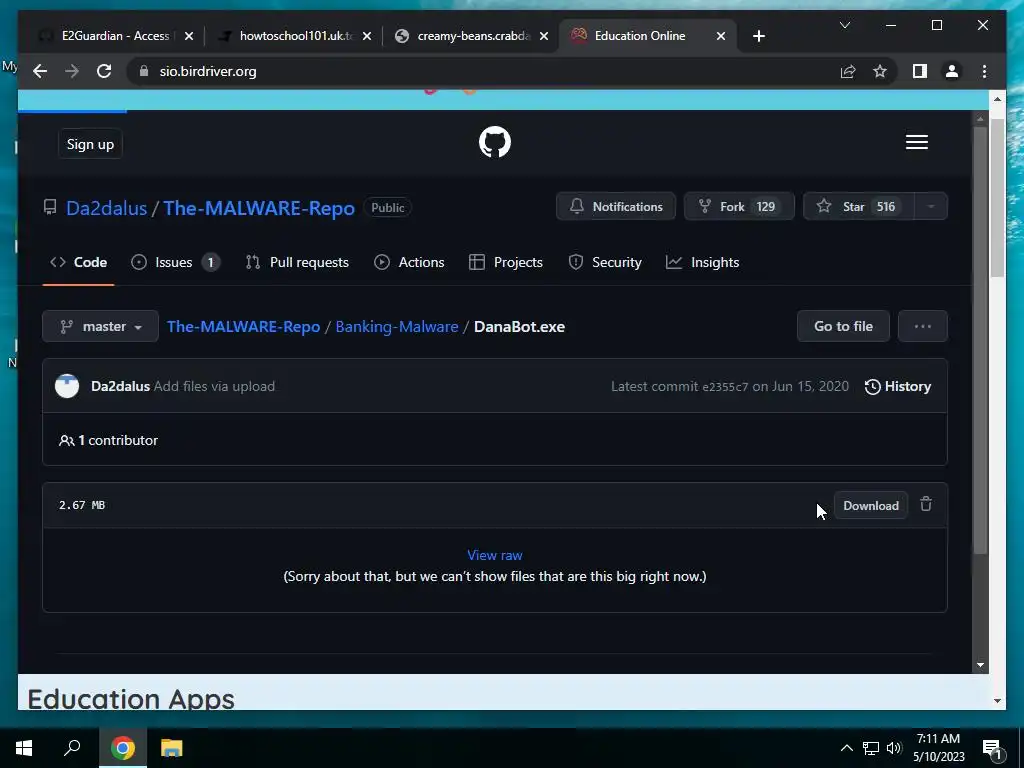This screenshot has height=768, width=1024.
Task: Click the Chrome back arrow
Action: coord(40,71)
